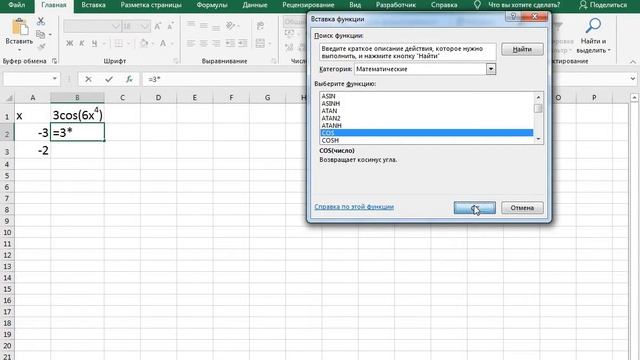The image size is (640, 360).
Task: Expand the Copy options arrow
Action: (50, 34)
